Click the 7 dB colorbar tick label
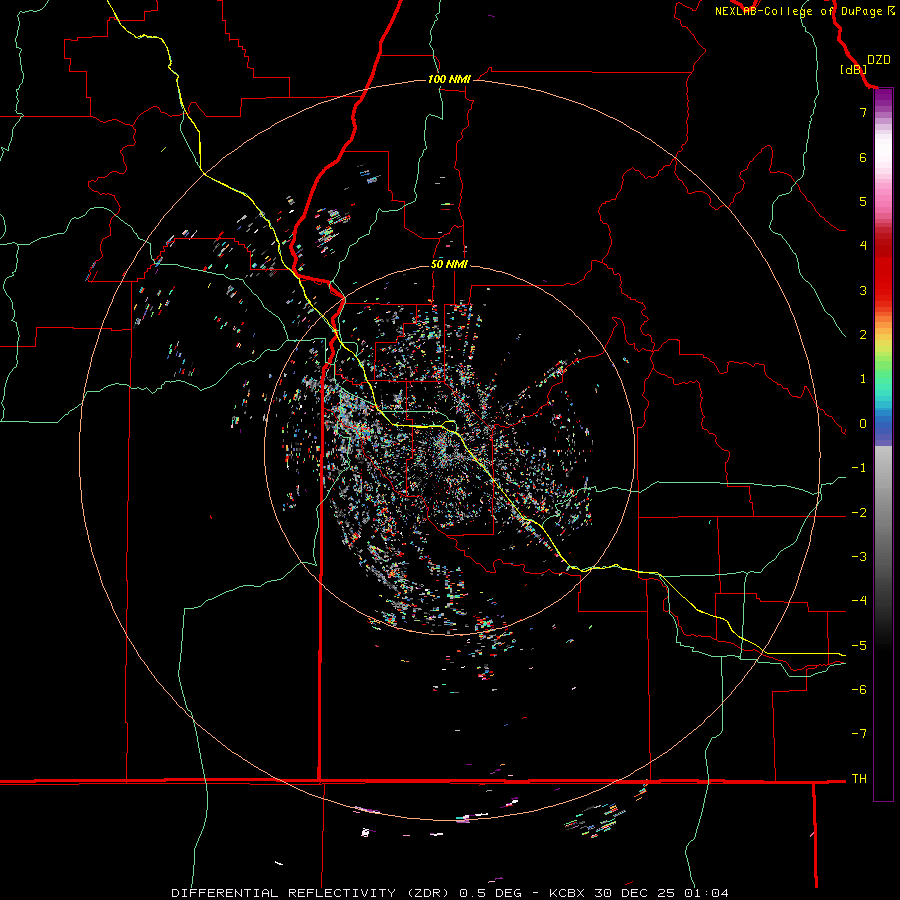 (x=863, y=112)
